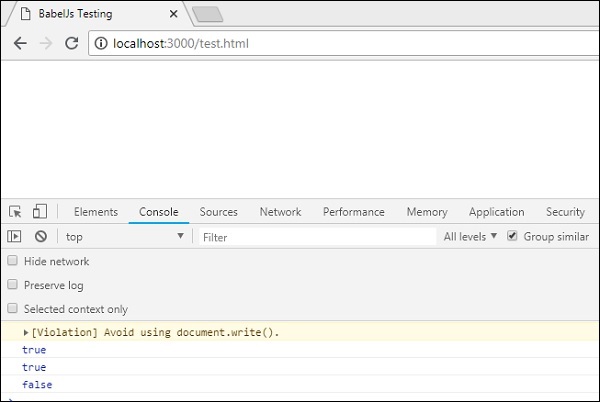Image resolution: width=600 pixels, height=402 pixels.
Task: Reload the page with refresh icon
Action: tap(71, 44)
